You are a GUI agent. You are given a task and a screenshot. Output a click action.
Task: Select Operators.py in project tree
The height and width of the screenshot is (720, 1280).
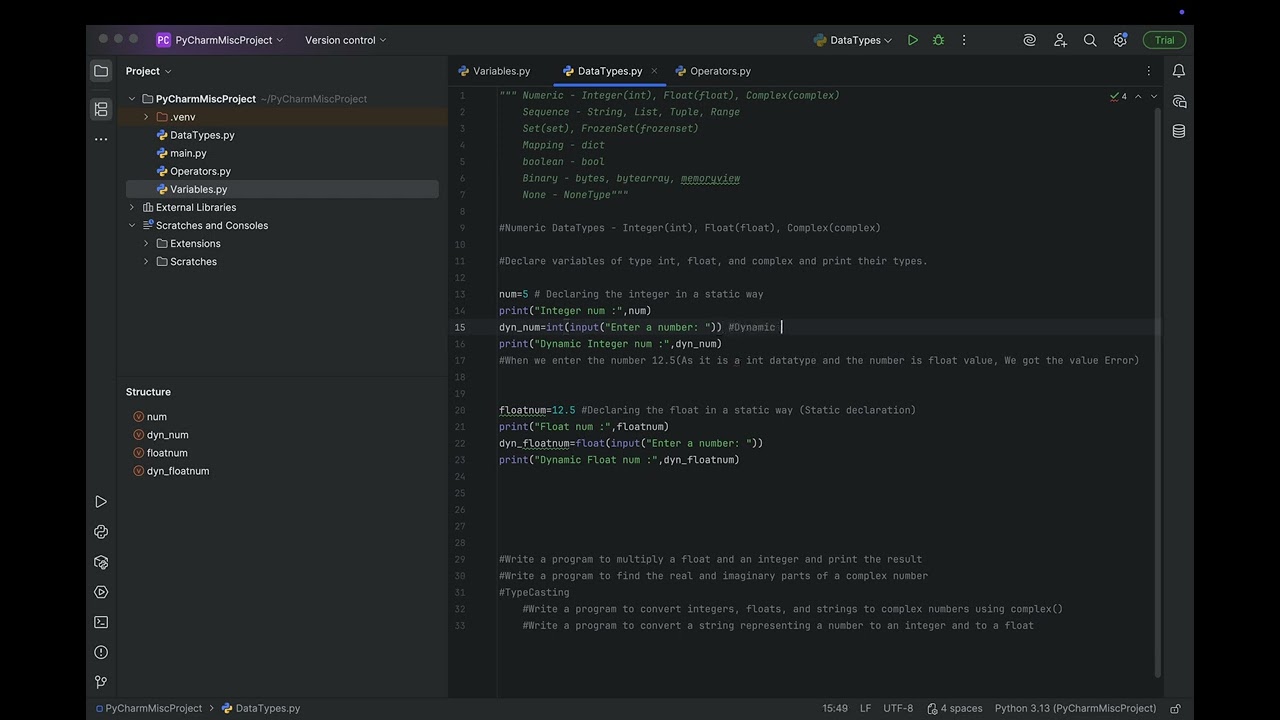[200, 171]
